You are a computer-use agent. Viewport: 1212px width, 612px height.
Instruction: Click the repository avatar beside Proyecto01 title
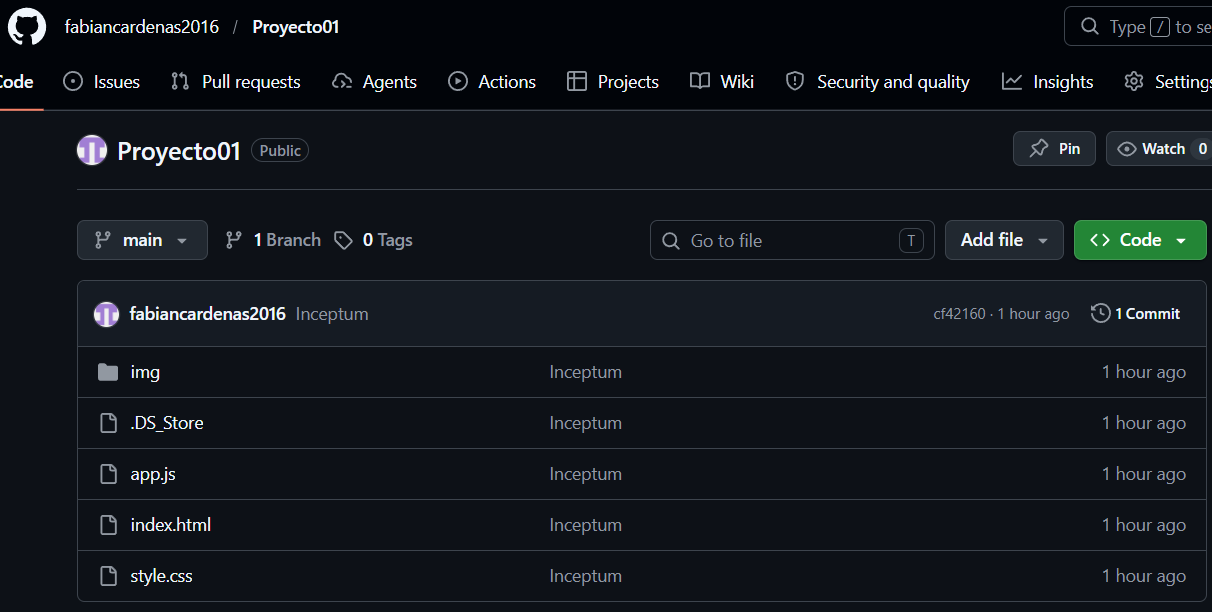click(92, 151)
